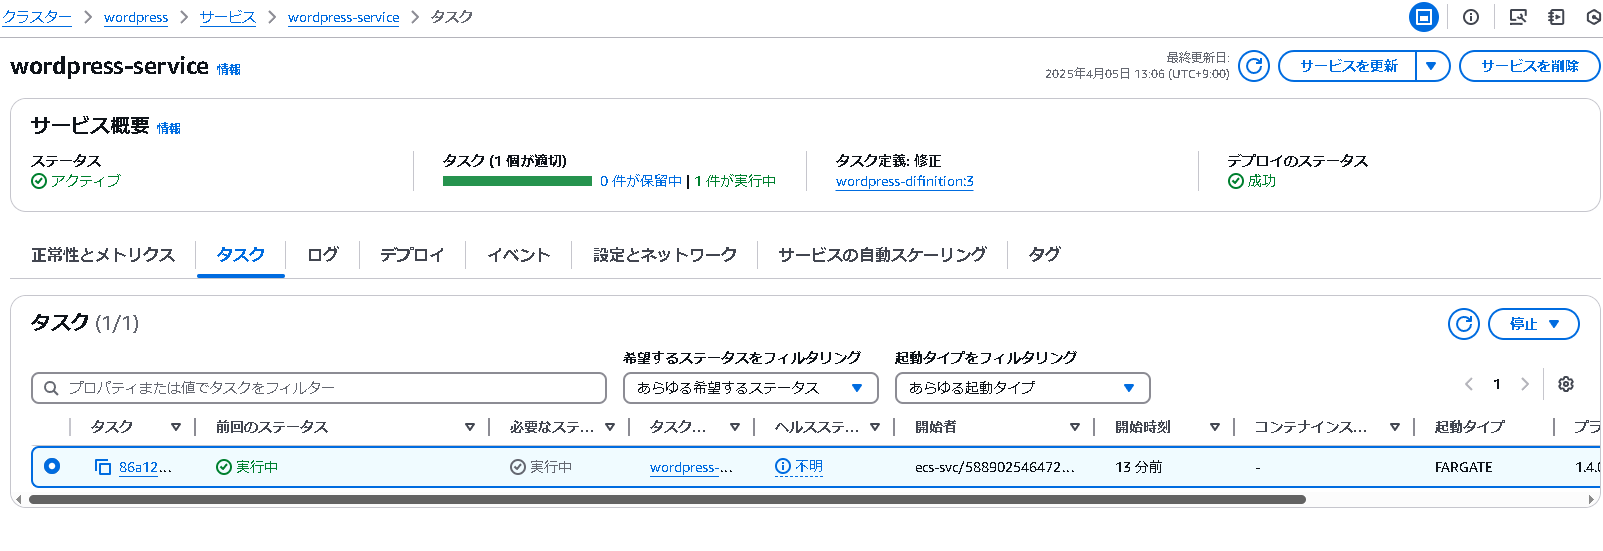
Task: Focus the task property filter field
Action: click(319, 388)
